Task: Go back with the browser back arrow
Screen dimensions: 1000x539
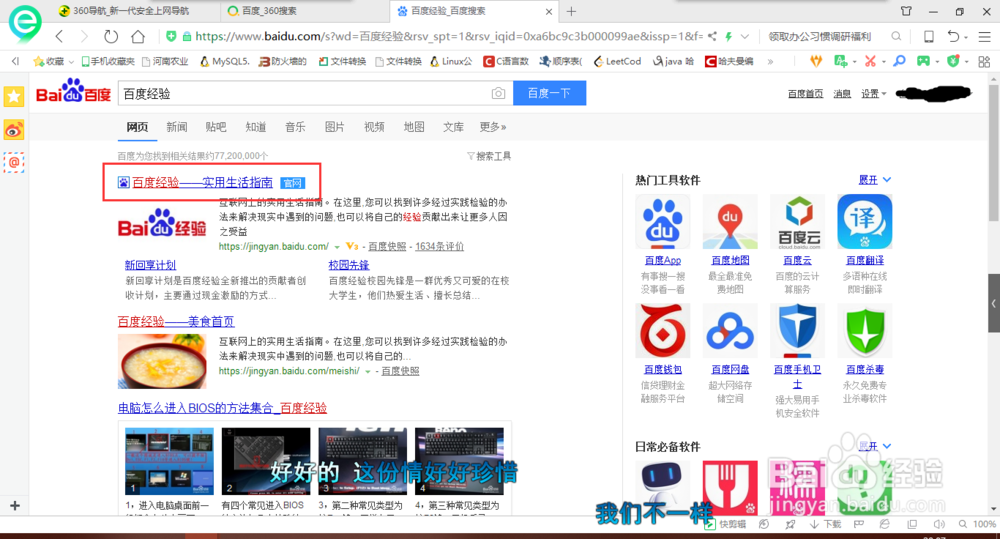Action: tap(59, 36)
